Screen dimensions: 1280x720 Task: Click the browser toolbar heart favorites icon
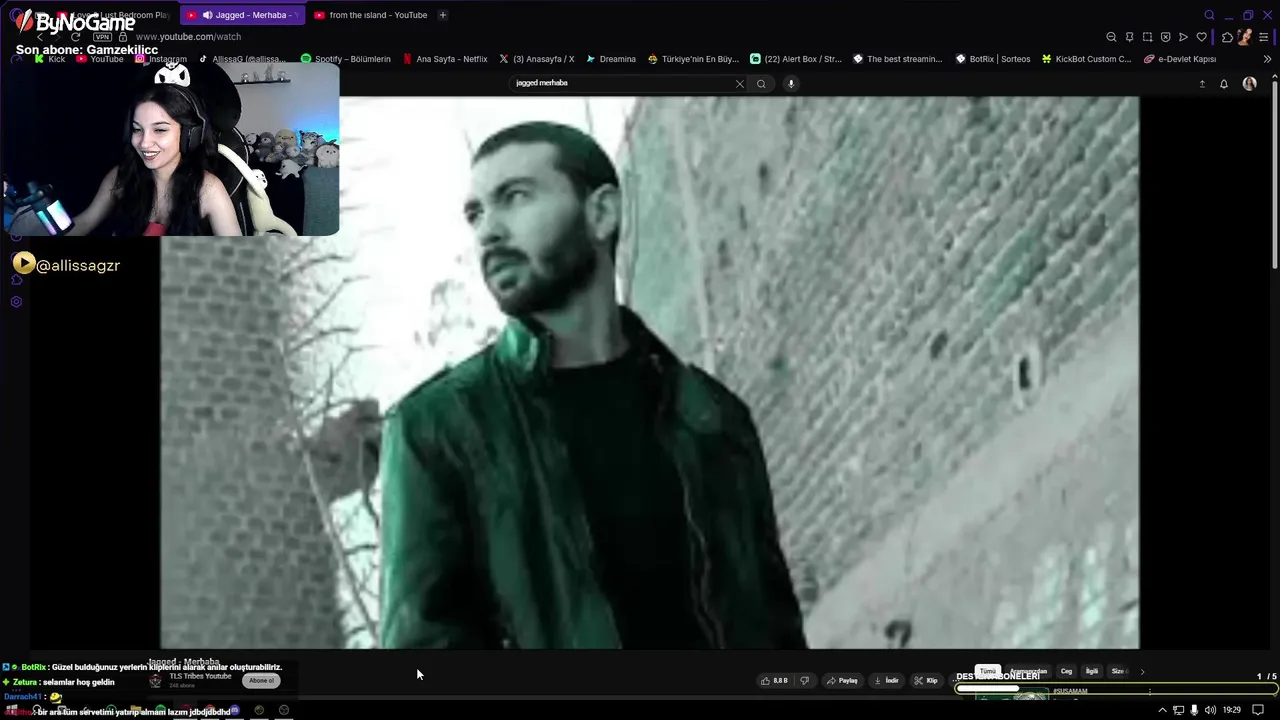pyautogui.click(x=1201, y=37)
